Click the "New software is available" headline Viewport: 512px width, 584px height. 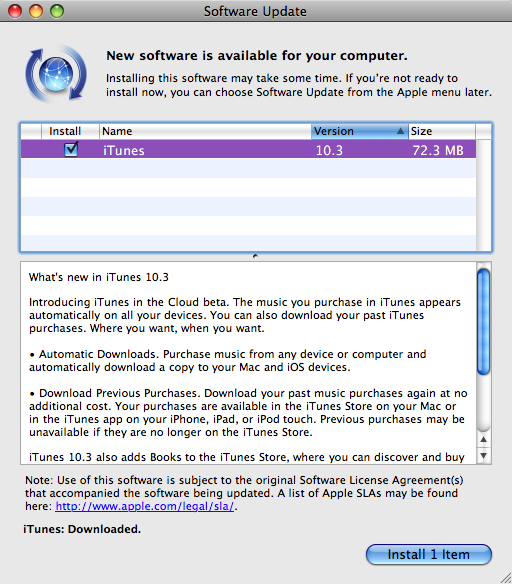coord(257,55)
